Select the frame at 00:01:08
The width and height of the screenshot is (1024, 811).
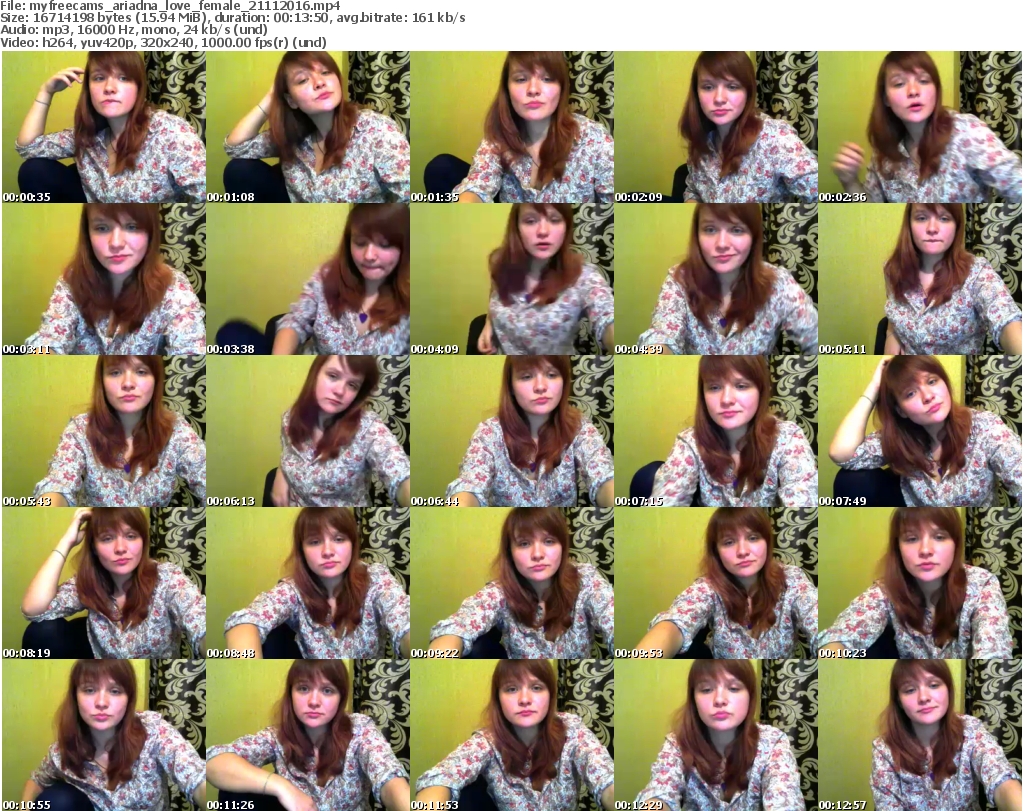308,127
